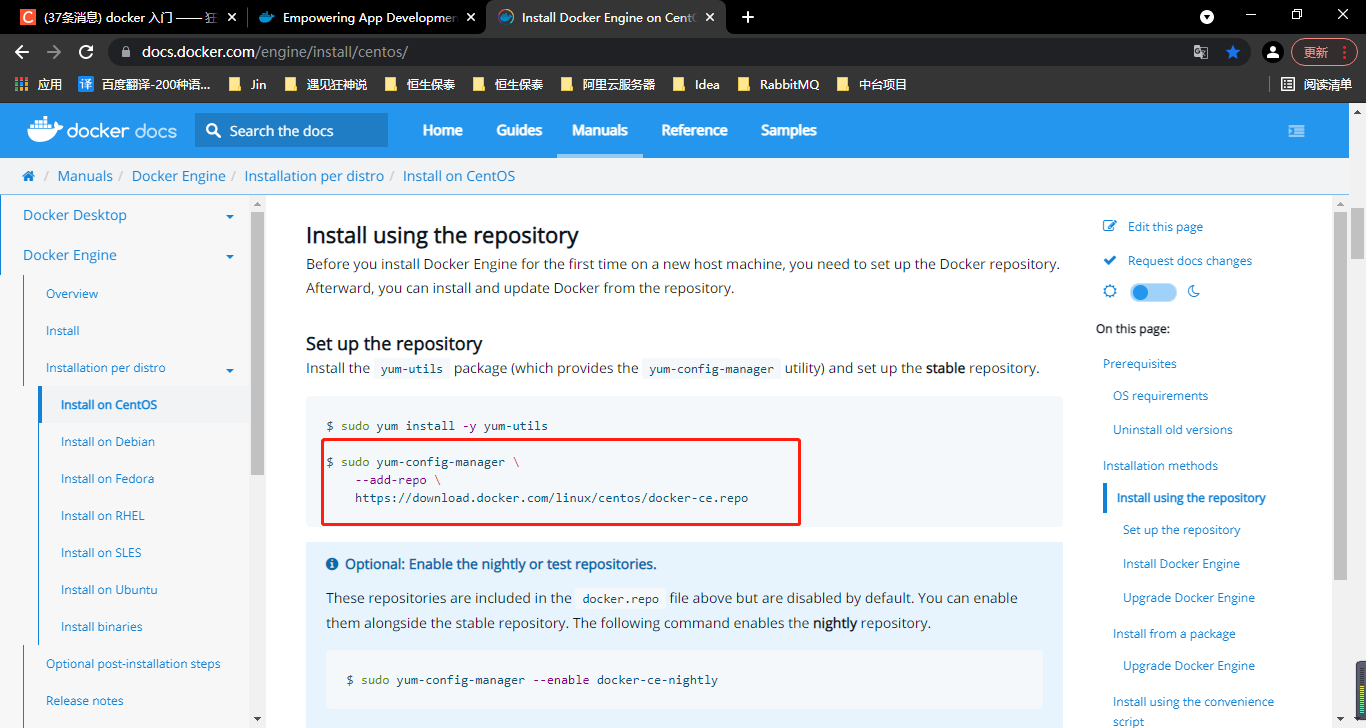Viewport: 1366px width, 728px height.
Task: Click Docker Engine in the breadcrumb
Action: click(x=179, y=176)
